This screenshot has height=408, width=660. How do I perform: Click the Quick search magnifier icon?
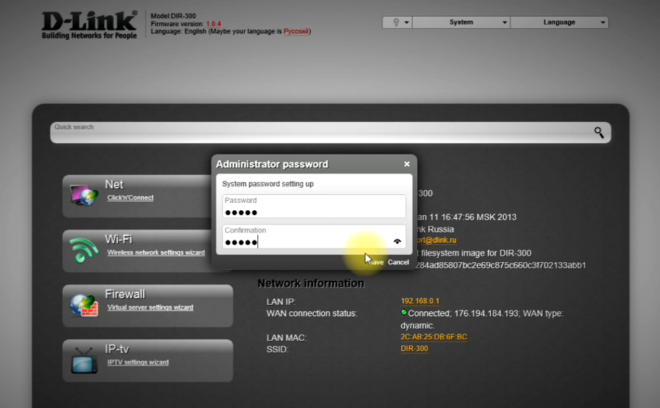[x=600, y=132]
